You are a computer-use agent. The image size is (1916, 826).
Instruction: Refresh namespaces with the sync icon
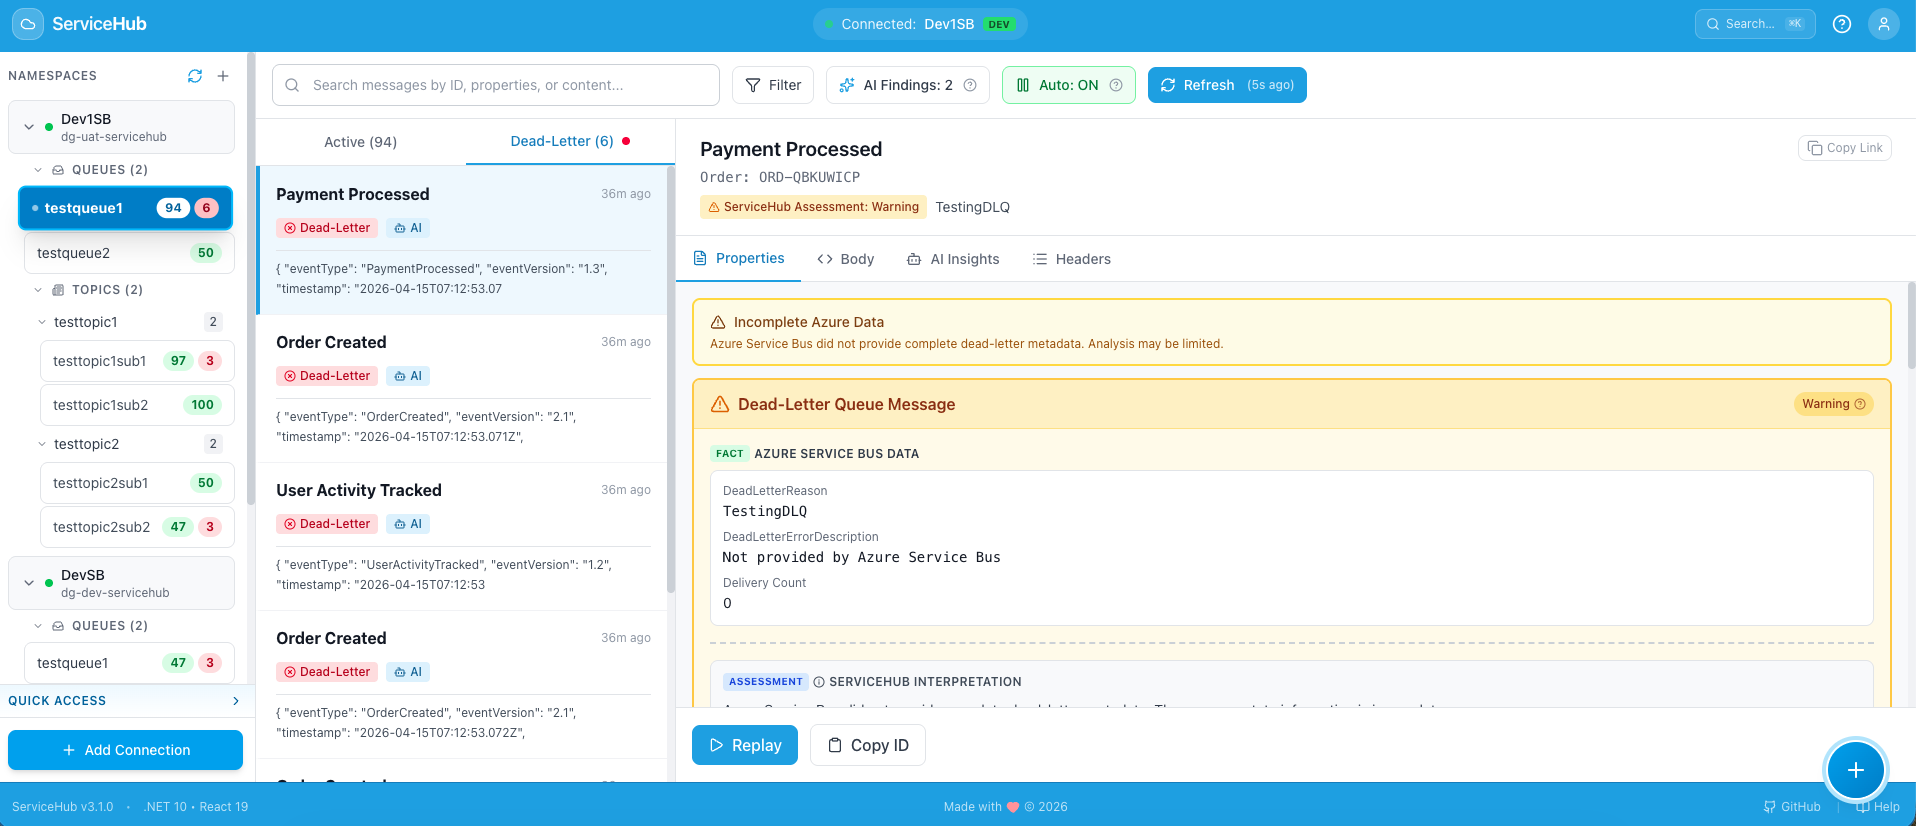point(195,76)
